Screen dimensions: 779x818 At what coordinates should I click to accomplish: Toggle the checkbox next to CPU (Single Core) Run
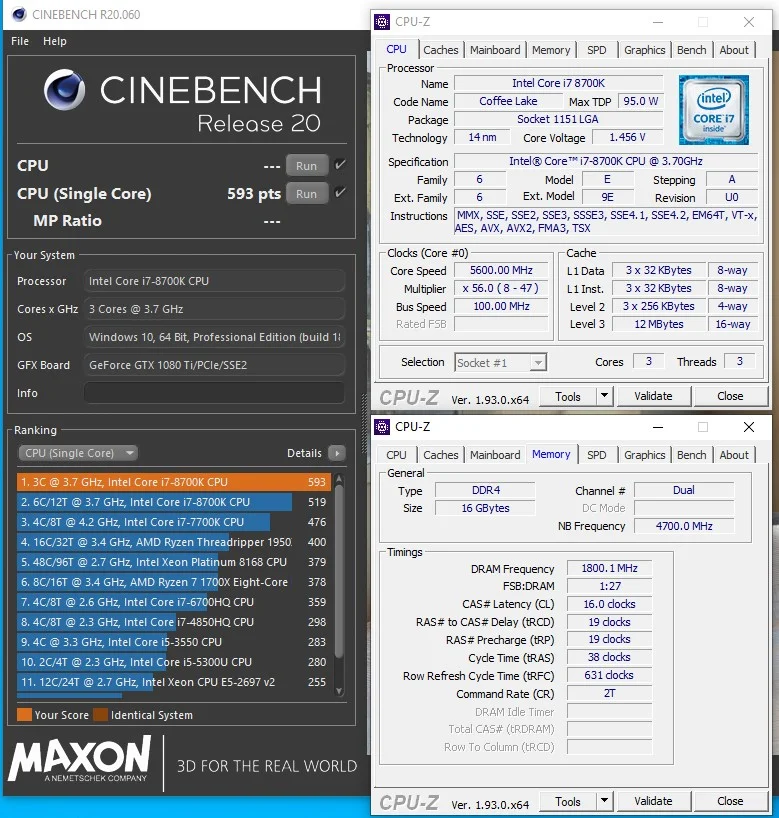pos(340,193)
